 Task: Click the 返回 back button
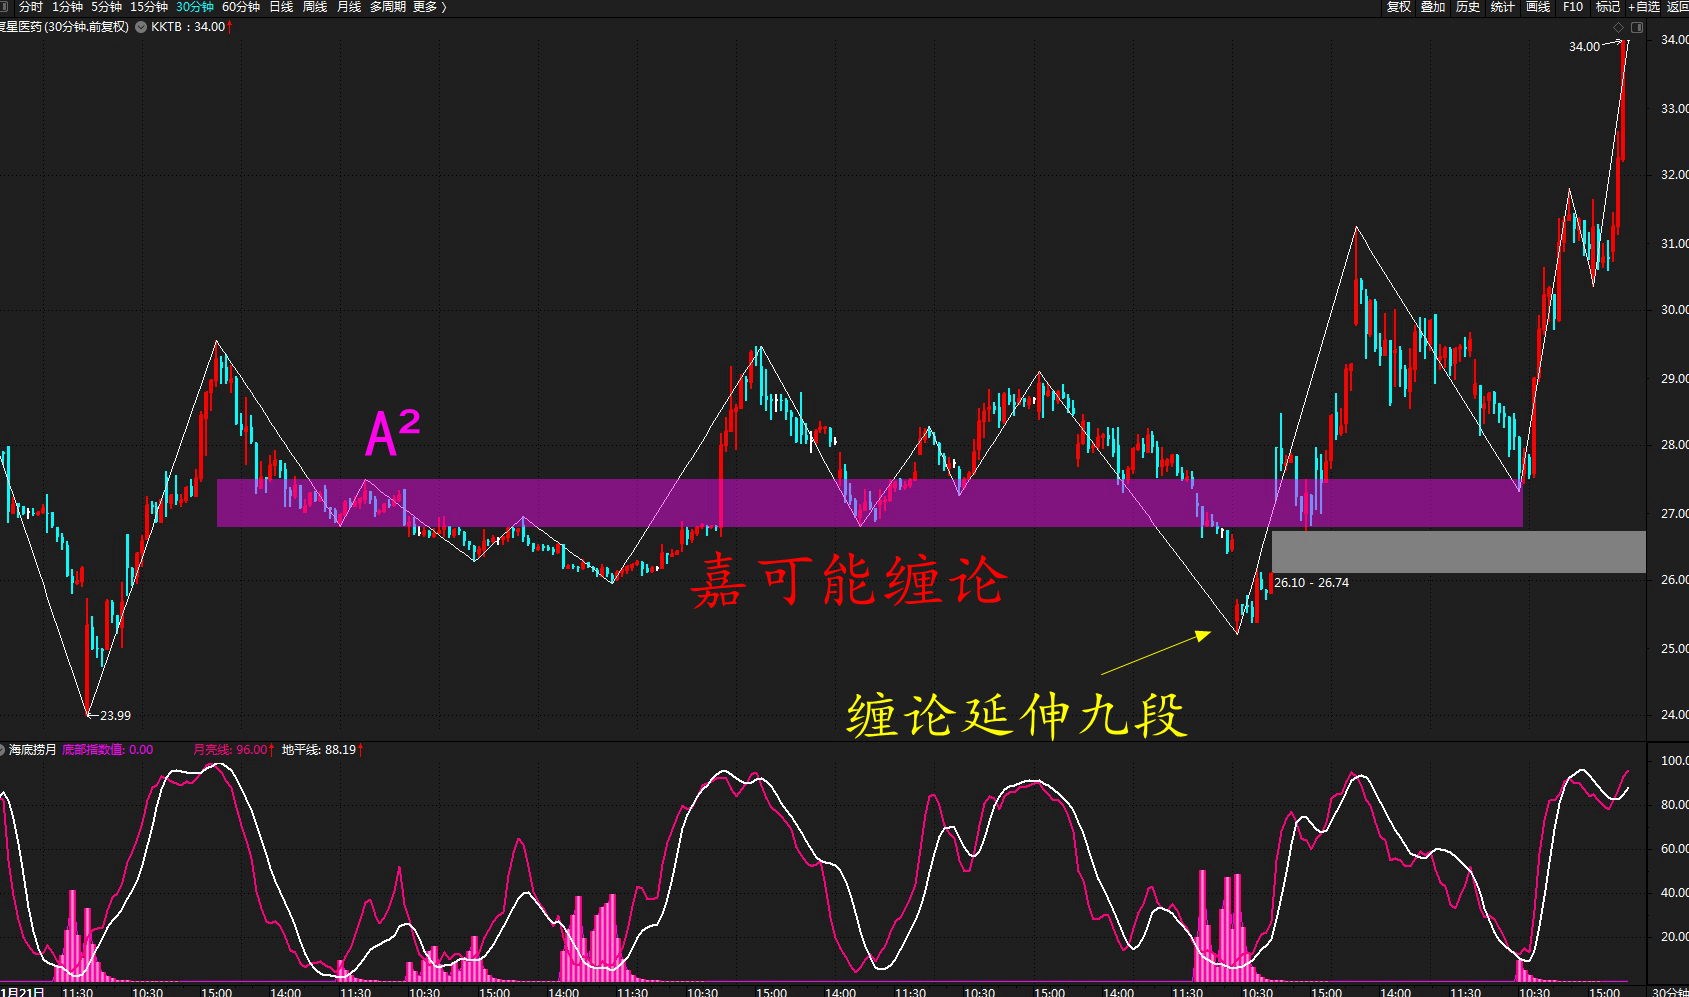click(1677, 7)
